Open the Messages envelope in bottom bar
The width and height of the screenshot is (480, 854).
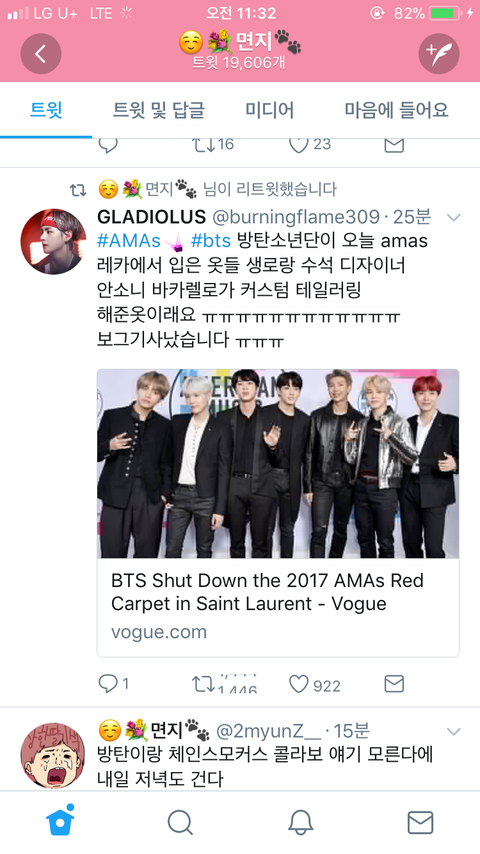coord(420,822)
